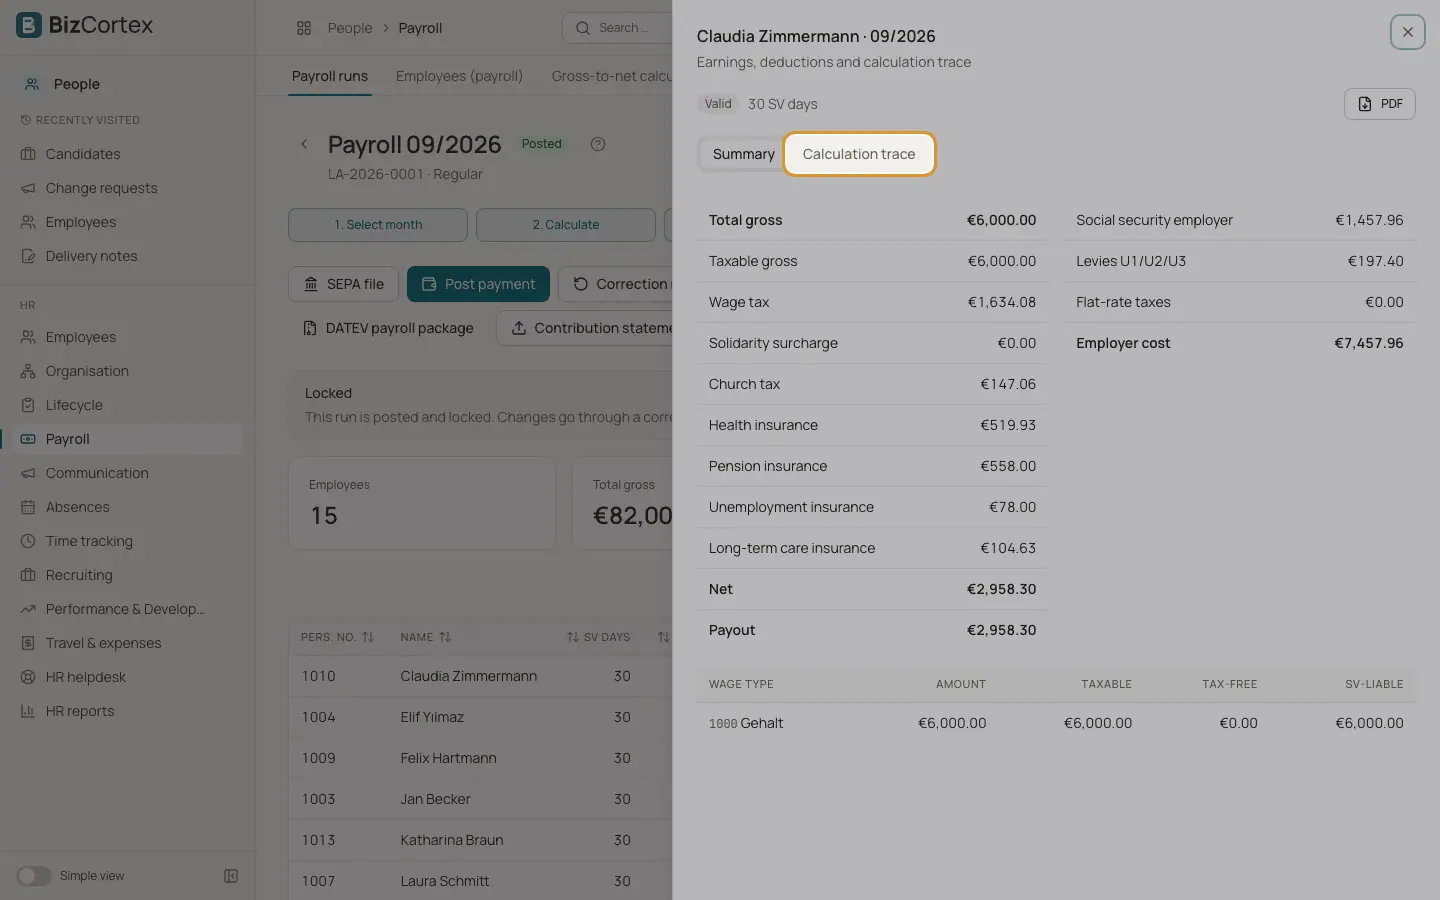Select the Felix Hartmann table row

click(481, 758)
